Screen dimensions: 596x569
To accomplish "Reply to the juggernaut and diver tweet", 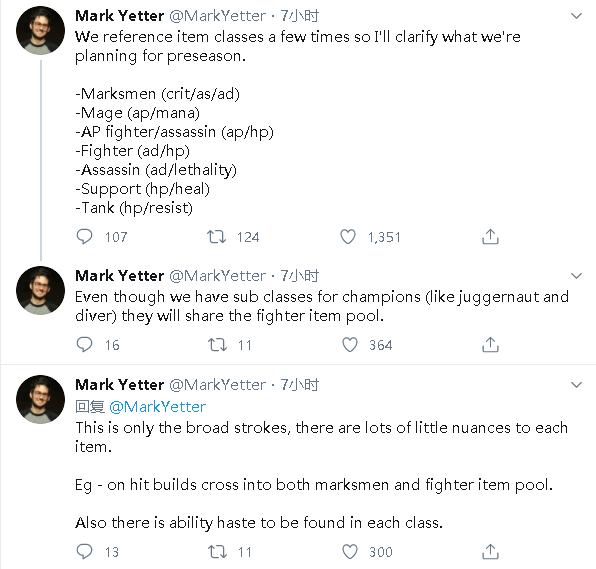I will point(84,344).
